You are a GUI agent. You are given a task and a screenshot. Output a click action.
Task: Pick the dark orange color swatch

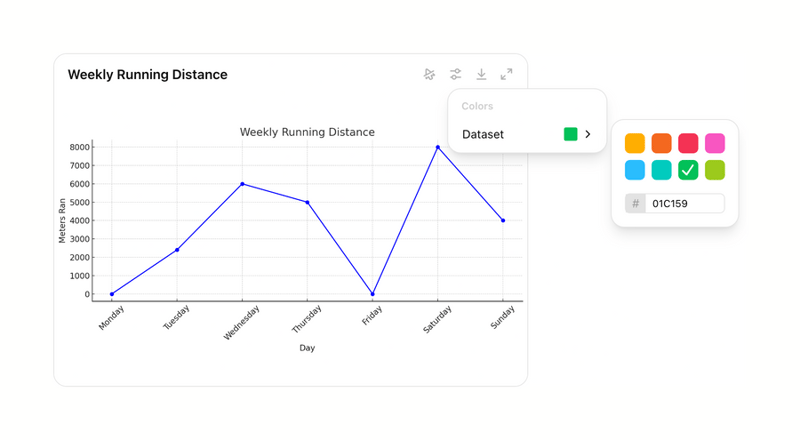point(661,143)
